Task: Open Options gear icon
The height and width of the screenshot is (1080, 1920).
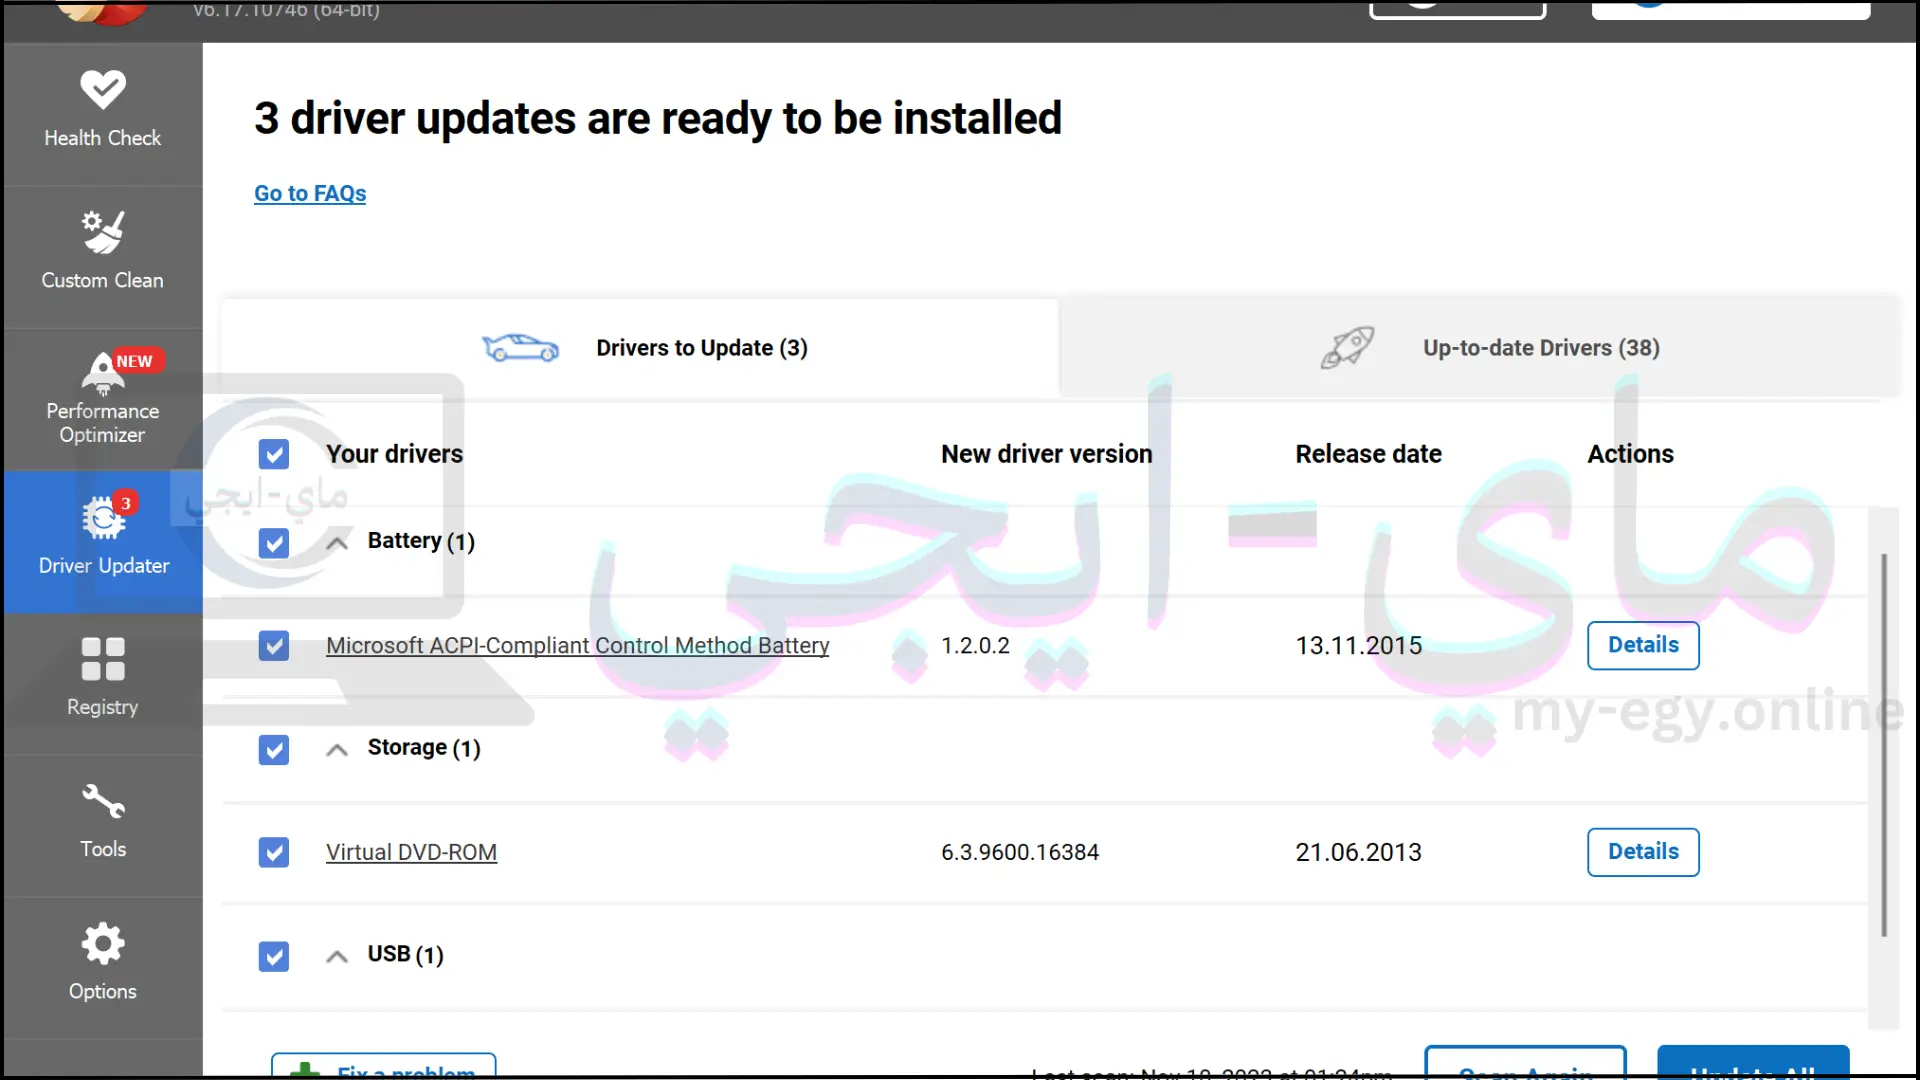Action: tap(102, 943)
